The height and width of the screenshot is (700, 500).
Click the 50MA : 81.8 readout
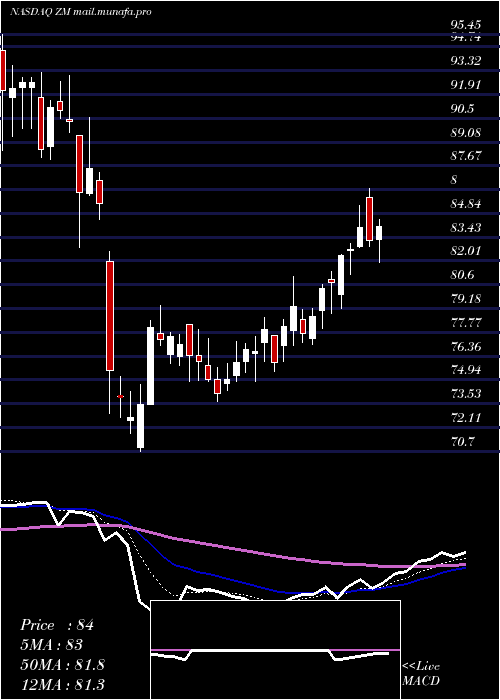click(62, 665)
